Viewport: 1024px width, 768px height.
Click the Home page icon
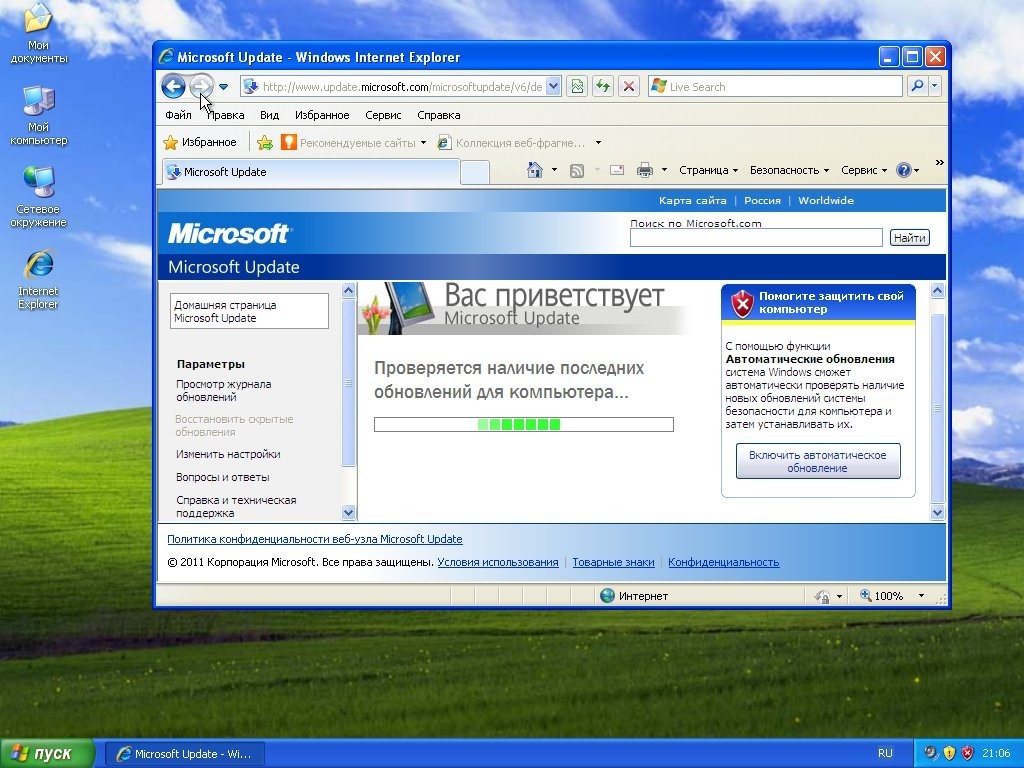pos(535,170)
